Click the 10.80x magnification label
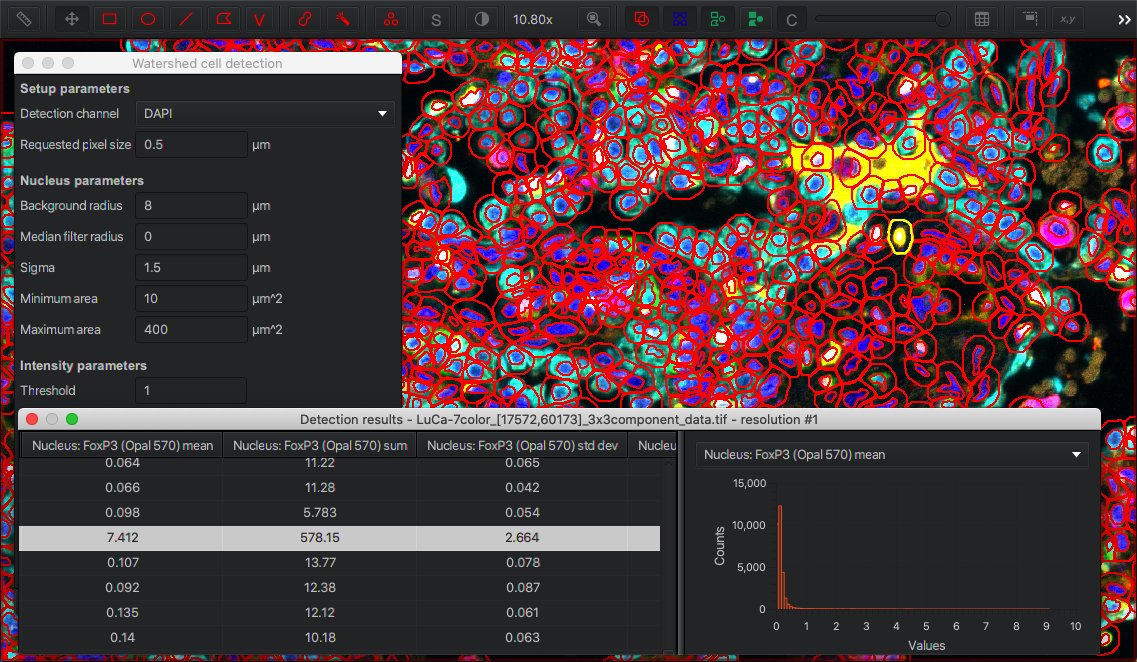 click(x=533, y=20)
